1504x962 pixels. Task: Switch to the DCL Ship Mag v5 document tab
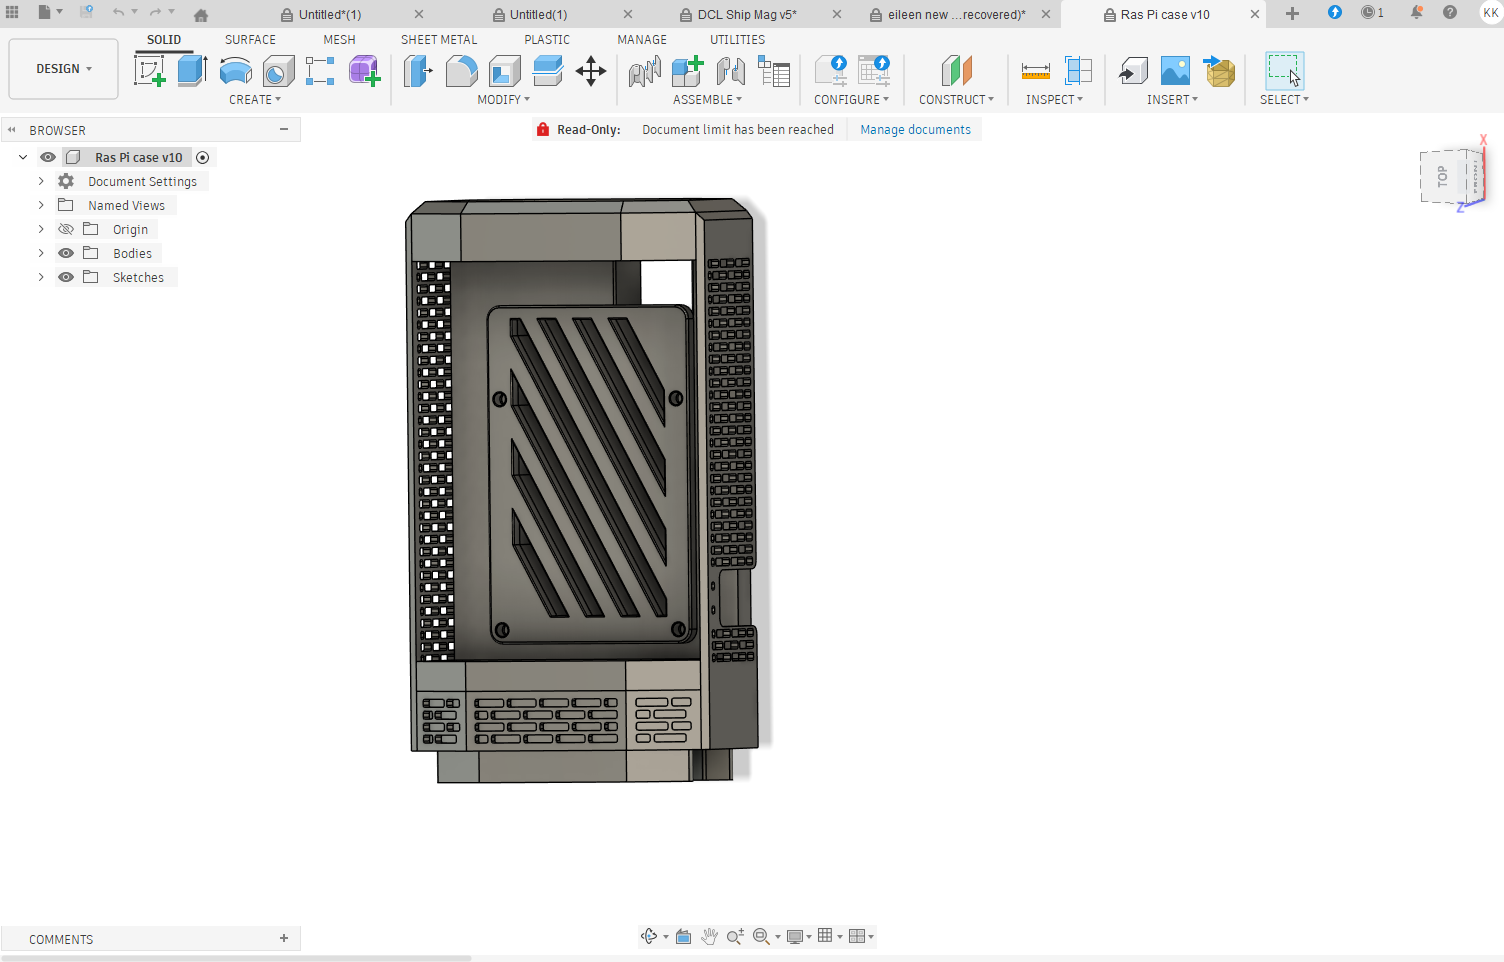coord(746,14)
